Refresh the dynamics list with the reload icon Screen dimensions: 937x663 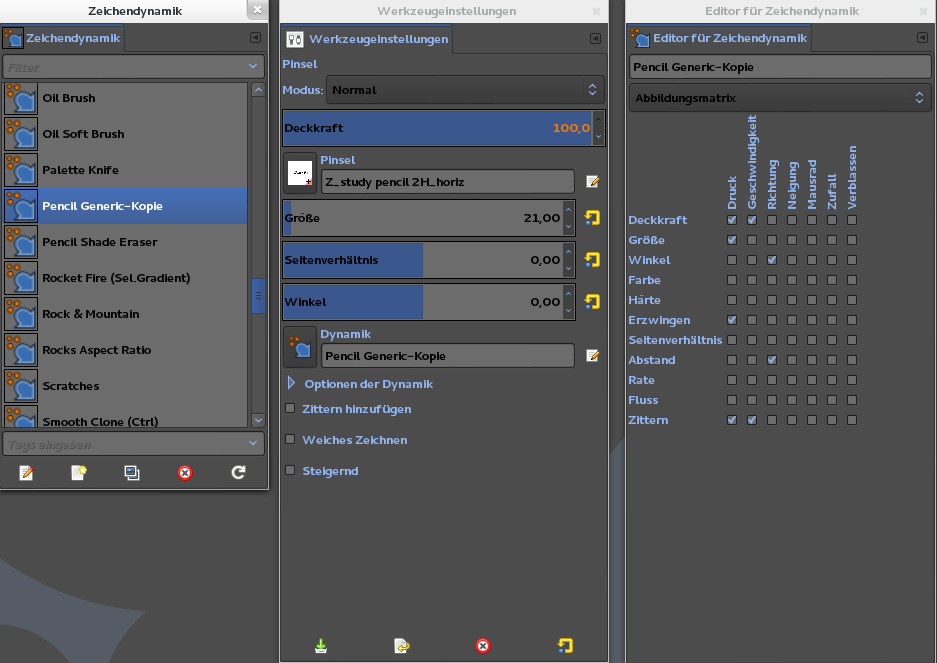click(238, 473)
